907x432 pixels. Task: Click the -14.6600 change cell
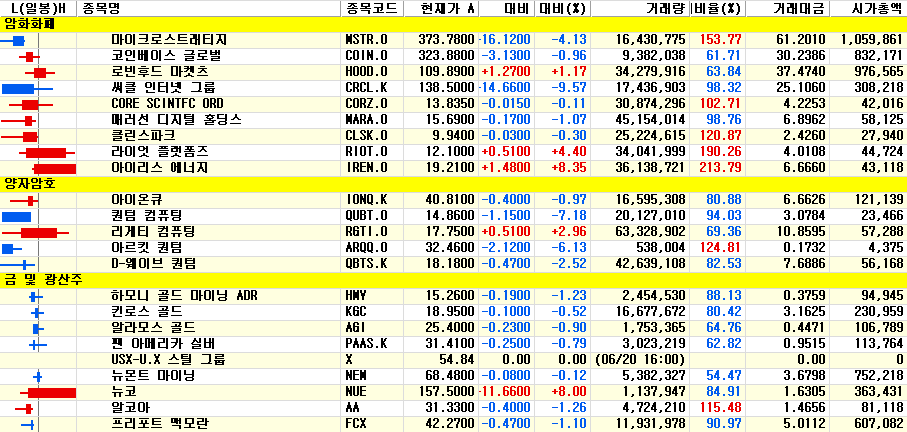tap(505, 88)
